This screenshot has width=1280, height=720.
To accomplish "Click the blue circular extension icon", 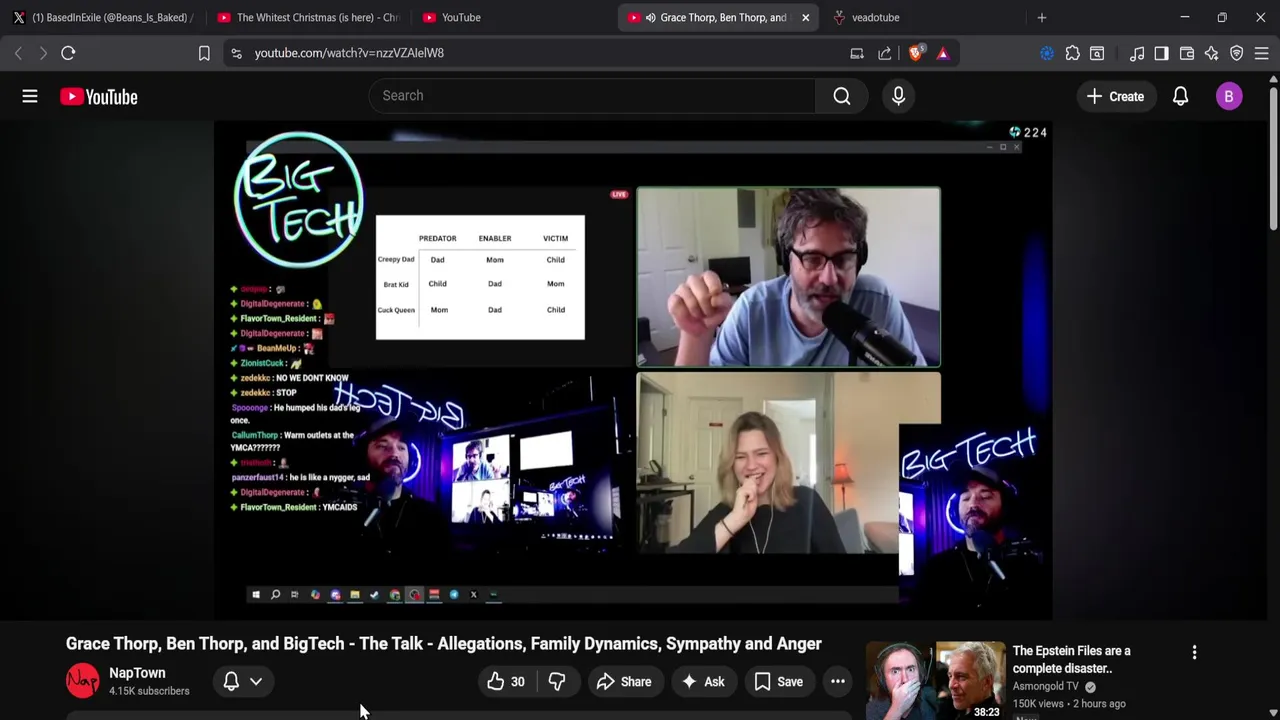I will pos(1047,53).
